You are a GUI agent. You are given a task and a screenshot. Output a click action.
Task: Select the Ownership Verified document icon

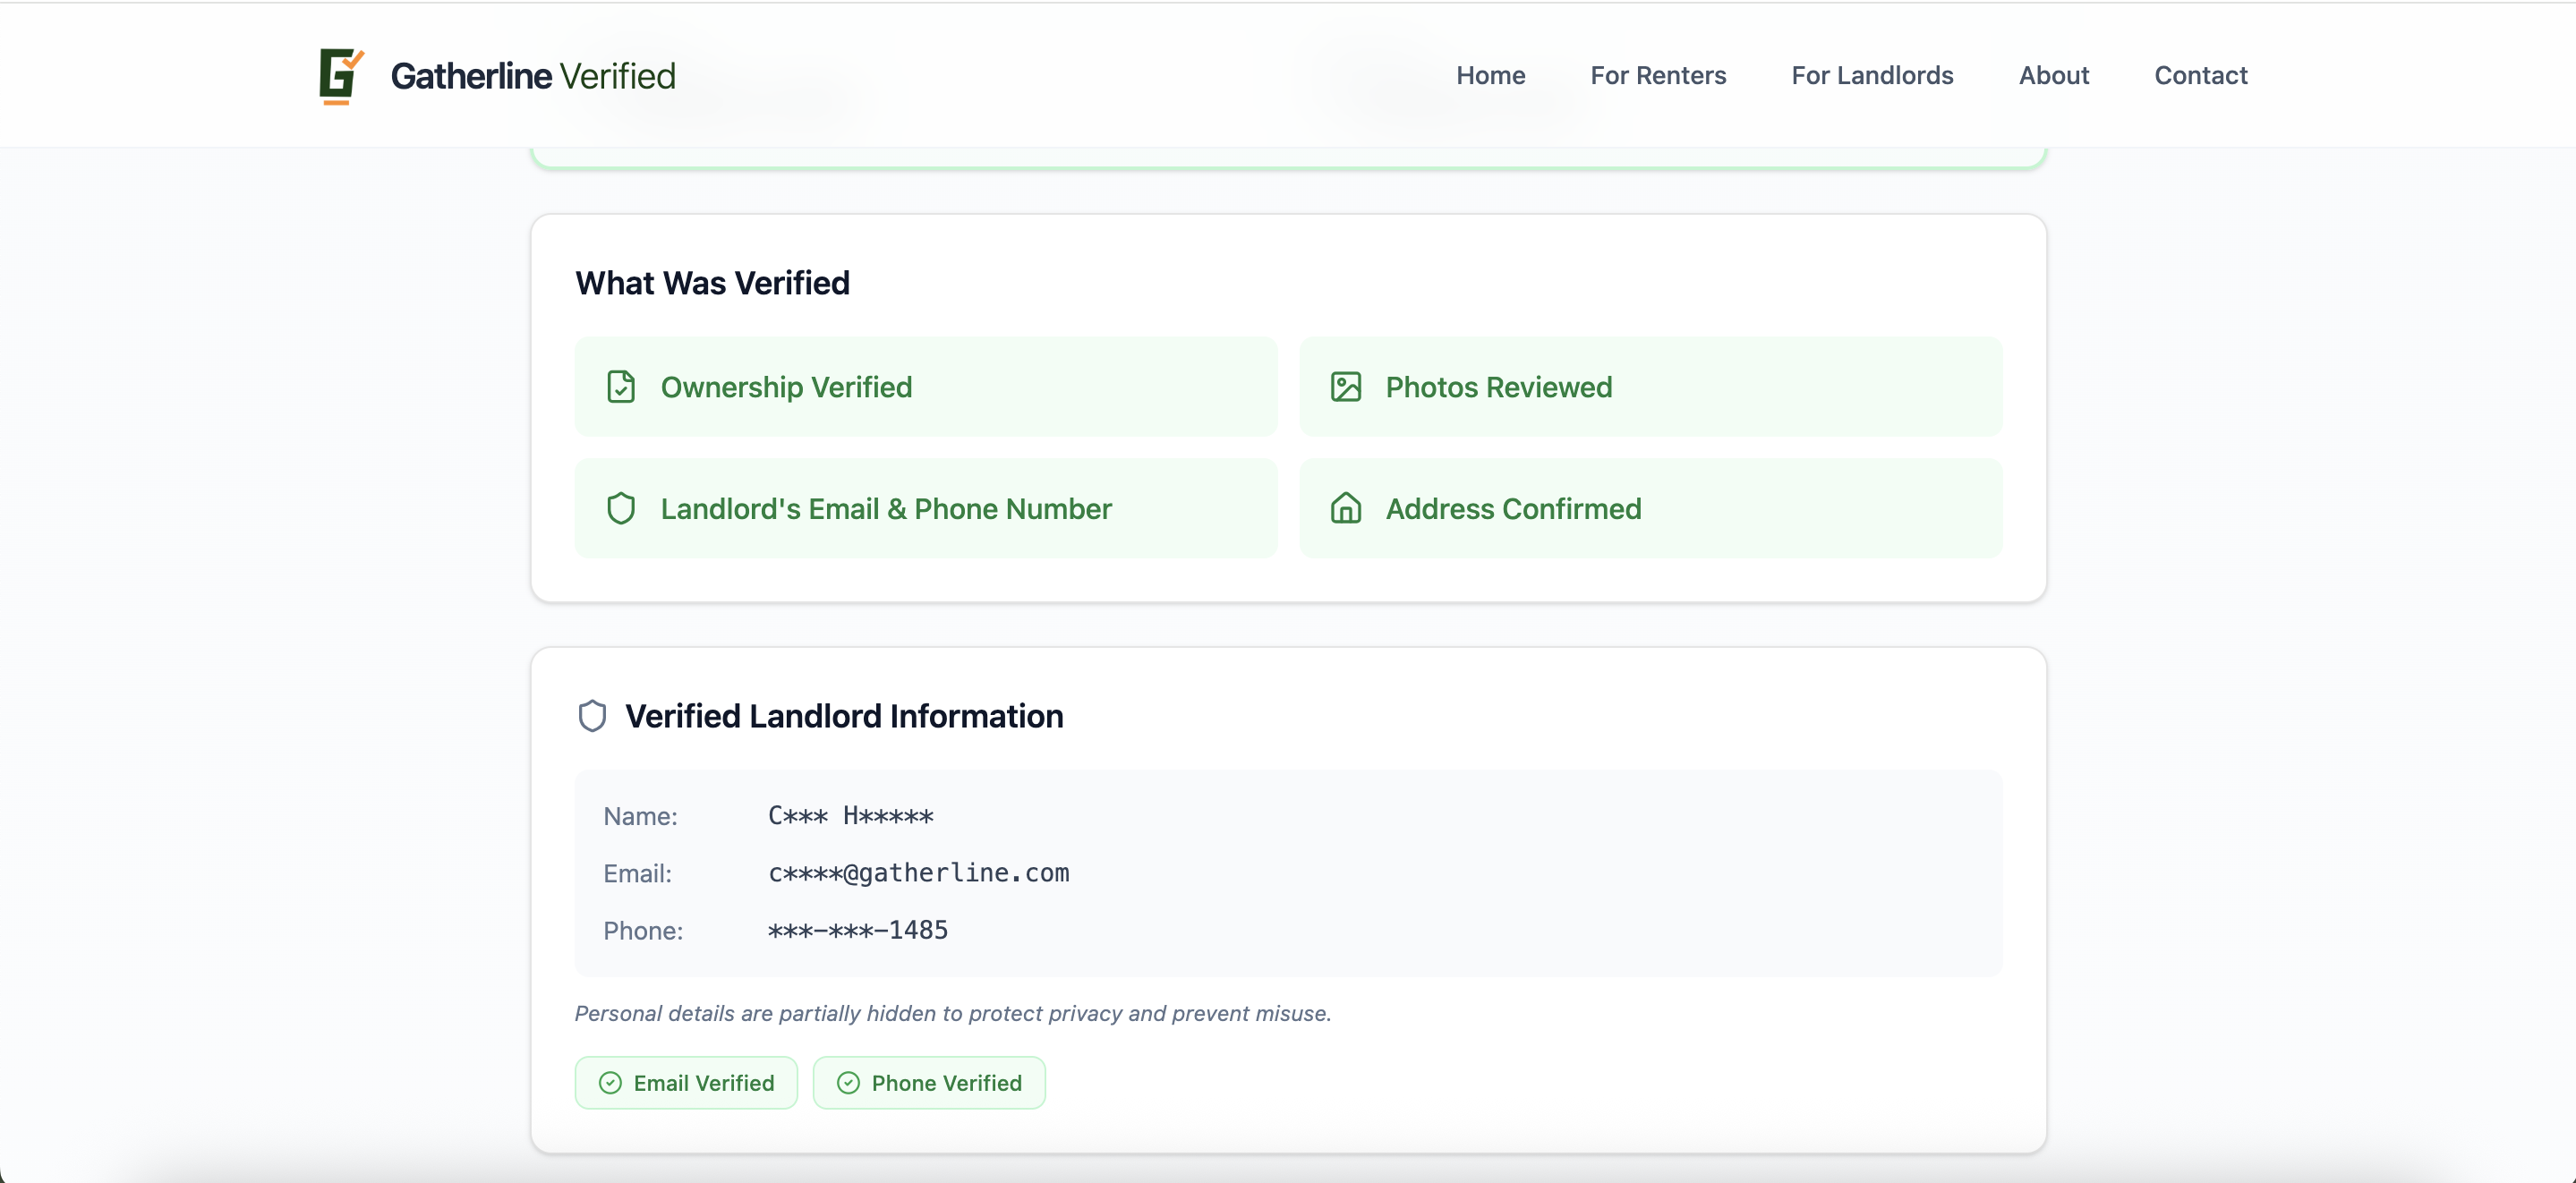point(621,386)
